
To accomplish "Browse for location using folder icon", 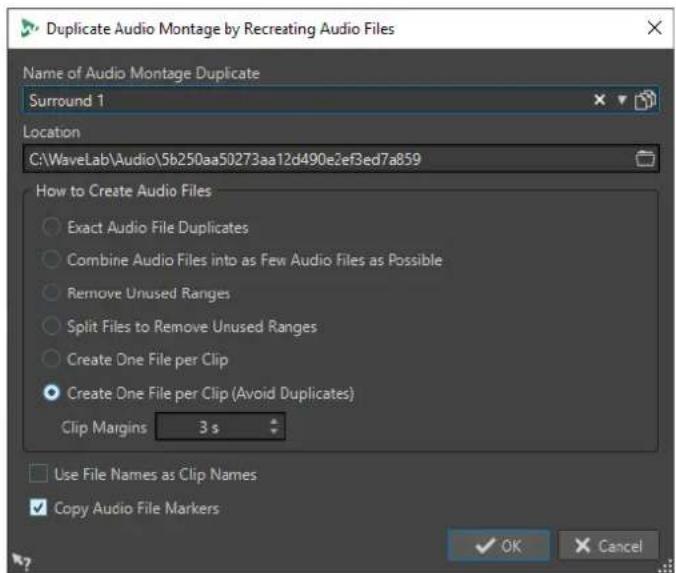I will pyautogui.click(x=645, y=159).
